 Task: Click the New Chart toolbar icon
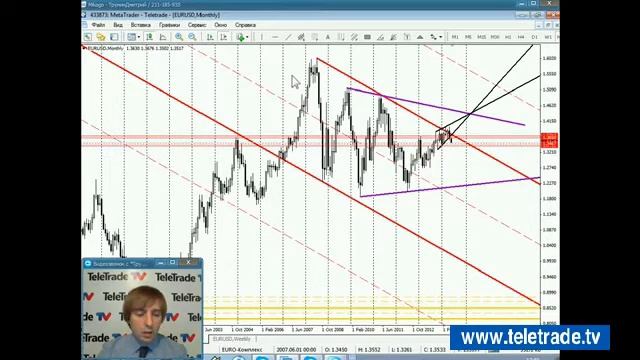tap(88, 37)
